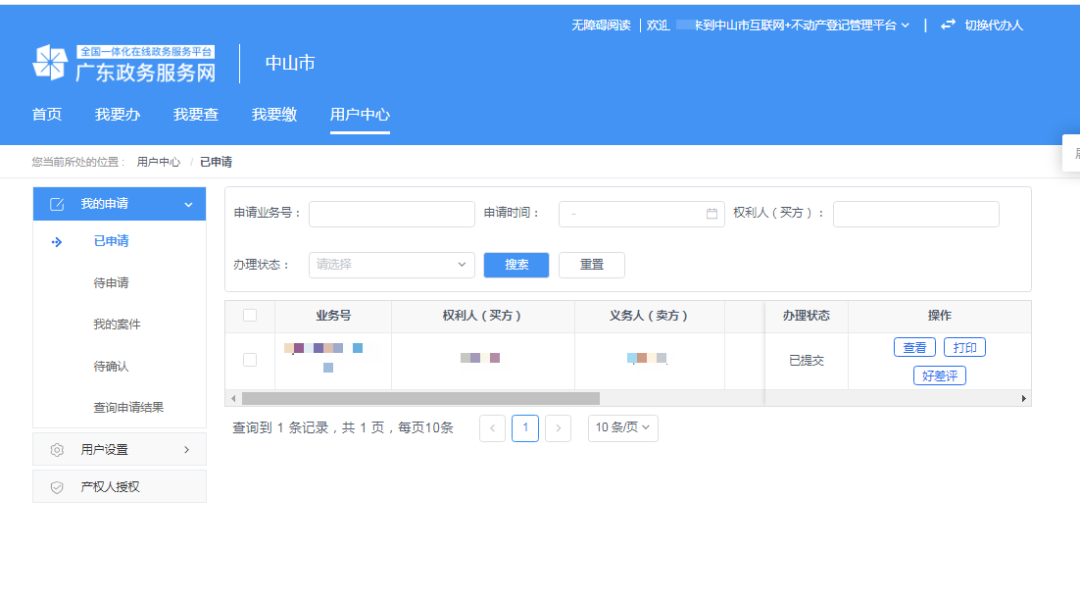Switch to the 用户中心 tab
1080x599 pixels.
[x=359, y=114]
